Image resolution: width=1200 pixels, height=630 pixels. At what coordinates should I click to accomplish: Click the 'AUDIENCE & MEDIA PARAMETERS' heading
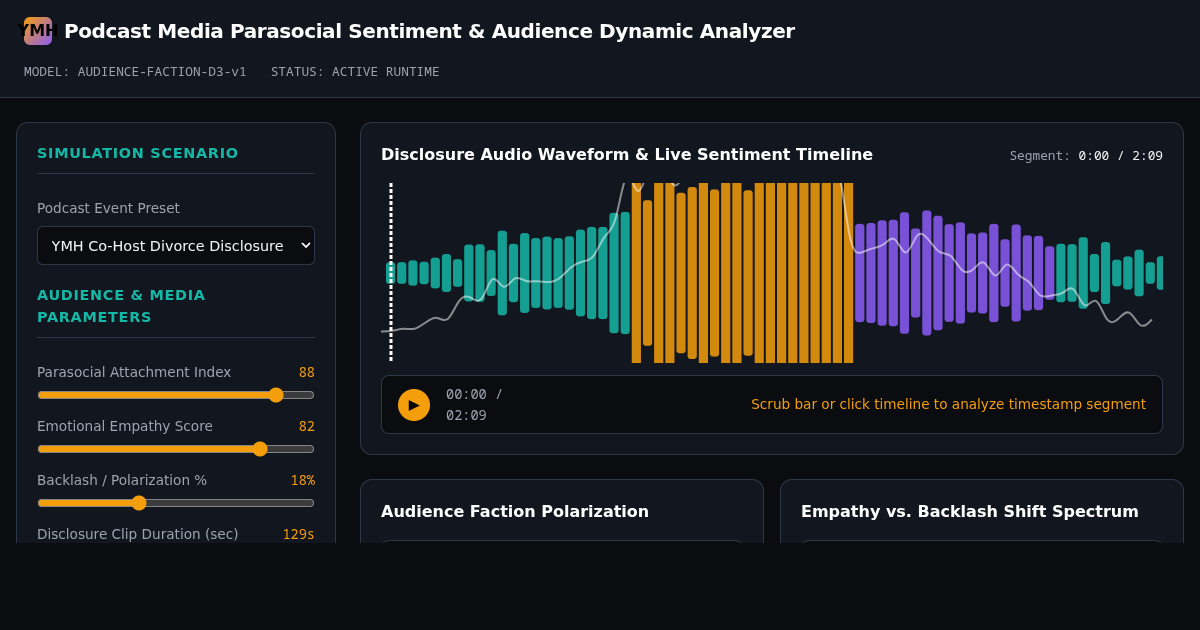[121, 306]
